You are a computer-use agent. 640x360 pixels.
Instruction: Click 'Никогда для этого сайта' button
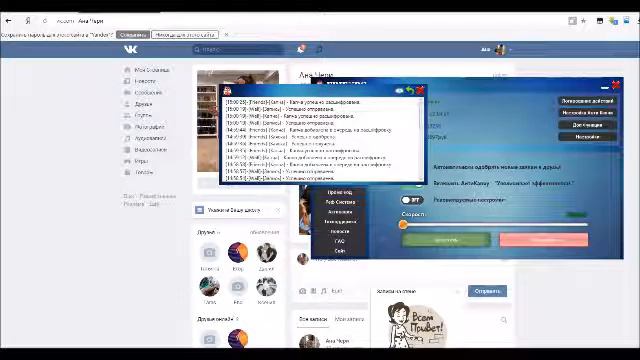pyautogui.click(x=185, y=35)
